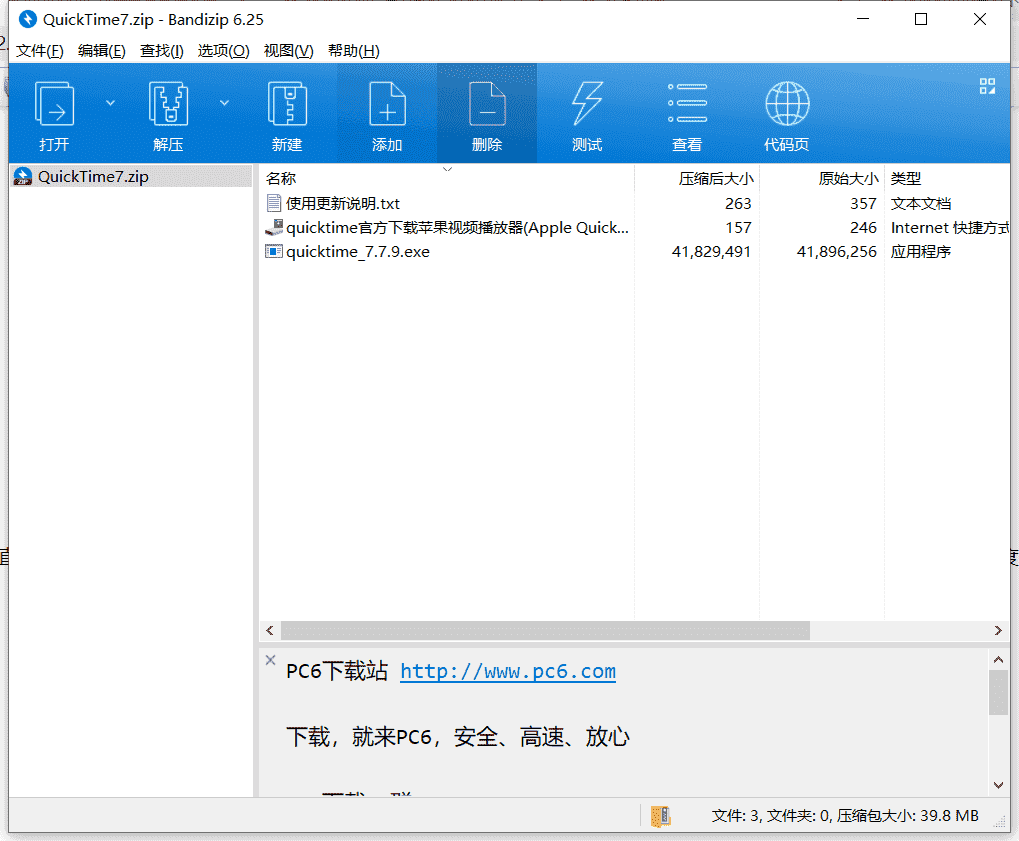
Task: Click the Internet 快捷方式 type cell
Action: 950,227
